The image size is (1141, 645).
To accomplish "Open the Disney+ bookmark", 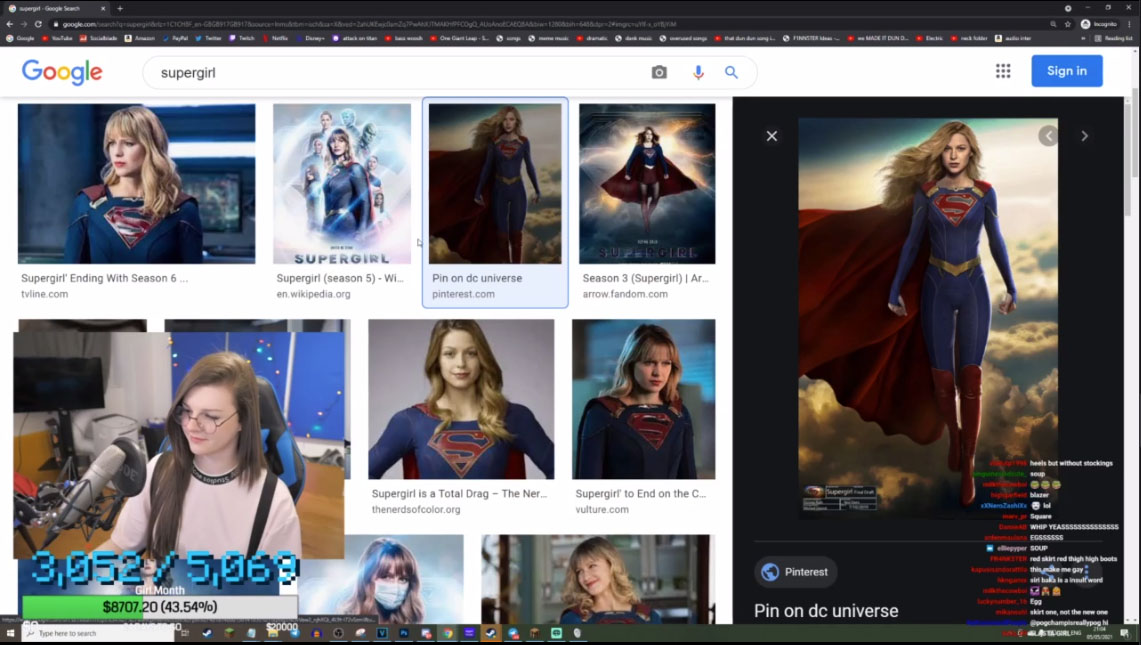I will pyautogui.click(x=310, y=38).
